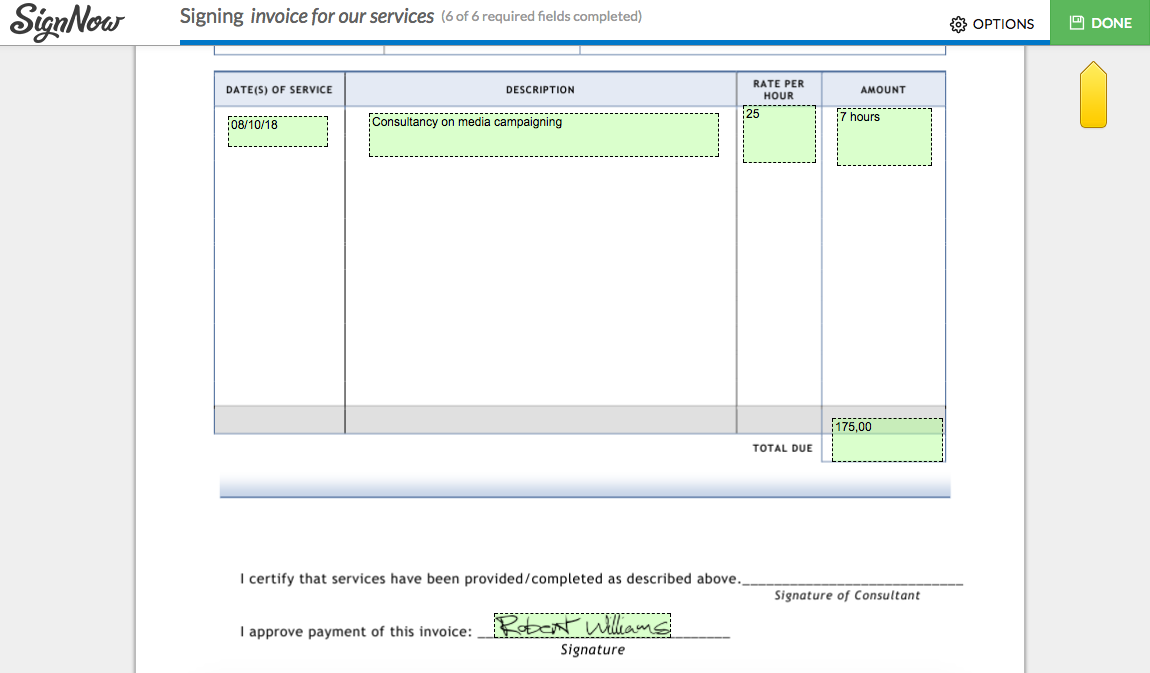
Task: Click the save disk icon on Done
Action: (1076, 23)
